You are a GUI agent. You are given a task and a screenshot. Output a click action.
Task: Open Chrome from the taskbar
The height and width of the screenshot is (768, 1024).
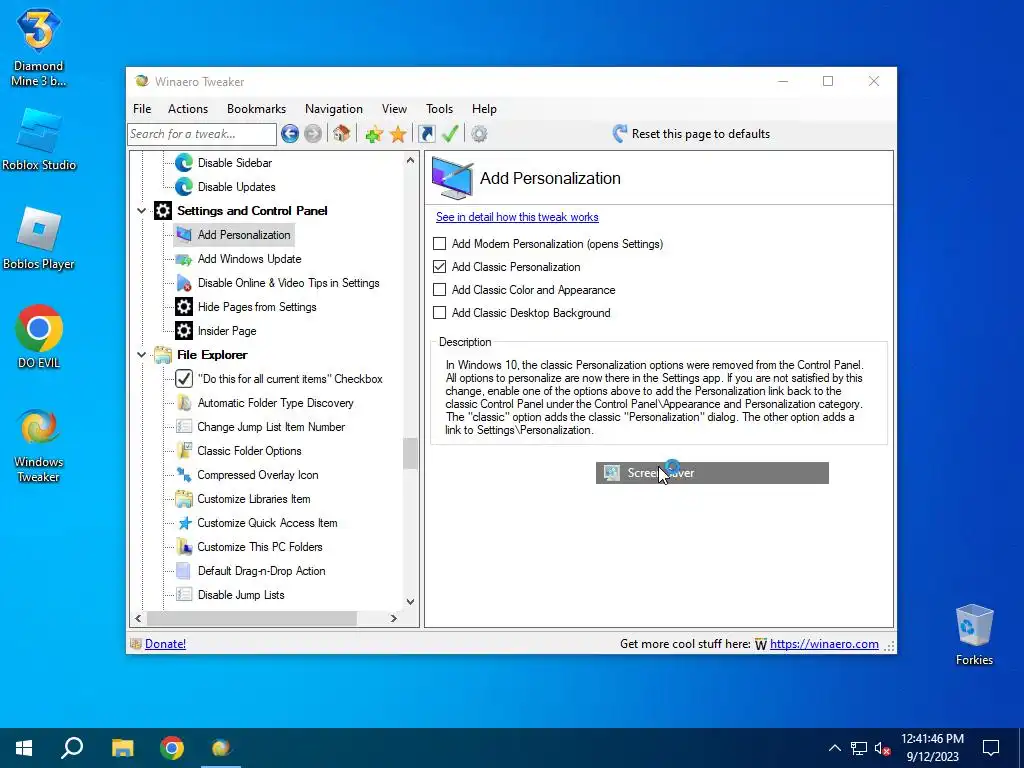(x=172, y=748)
